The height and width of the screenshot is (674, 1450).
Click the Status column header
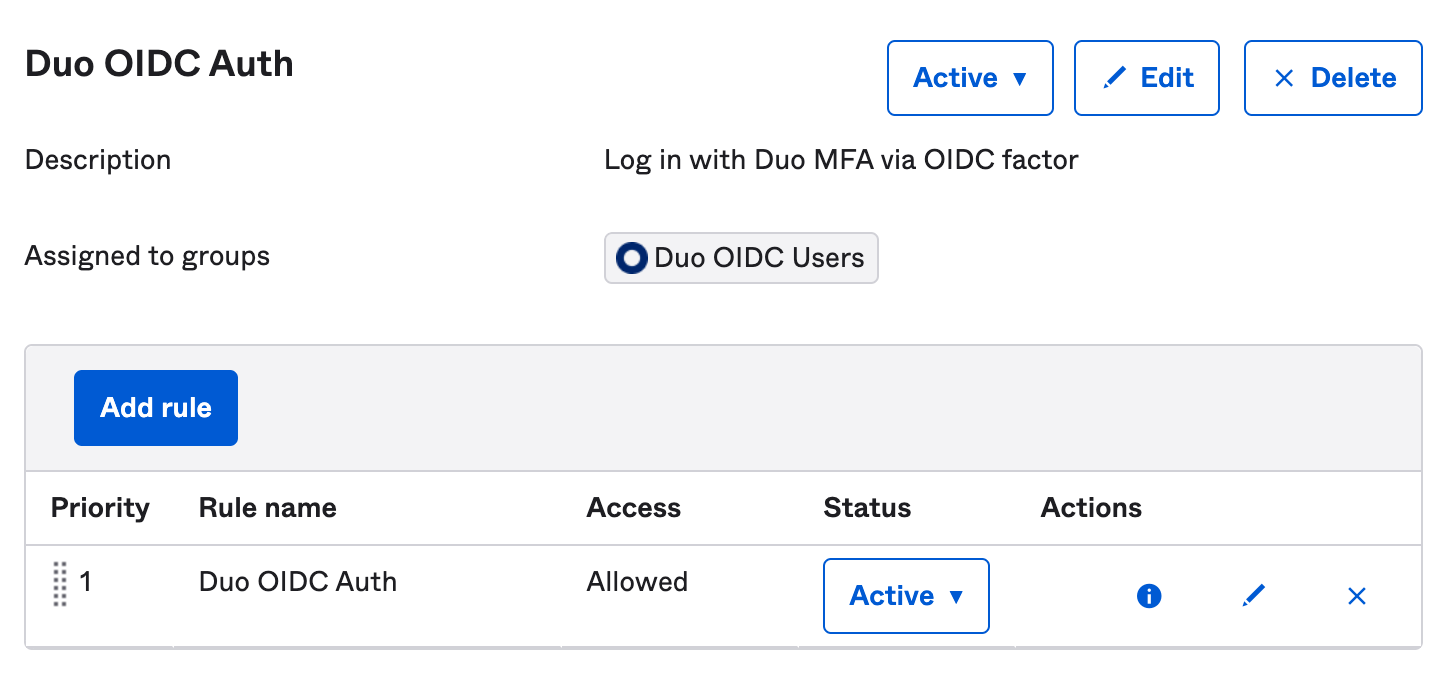click(x=867, y=507)
